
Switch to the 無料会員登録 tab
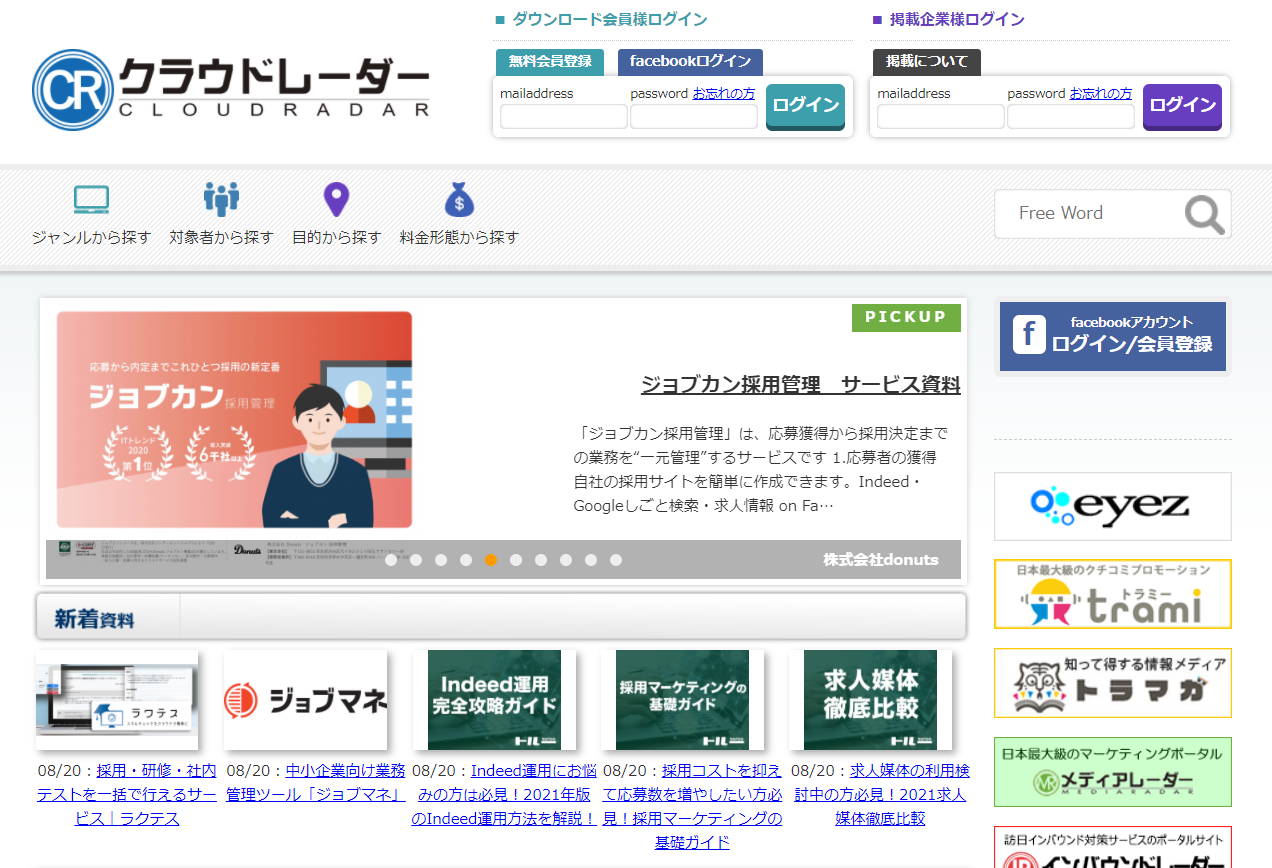click(549, 62)
